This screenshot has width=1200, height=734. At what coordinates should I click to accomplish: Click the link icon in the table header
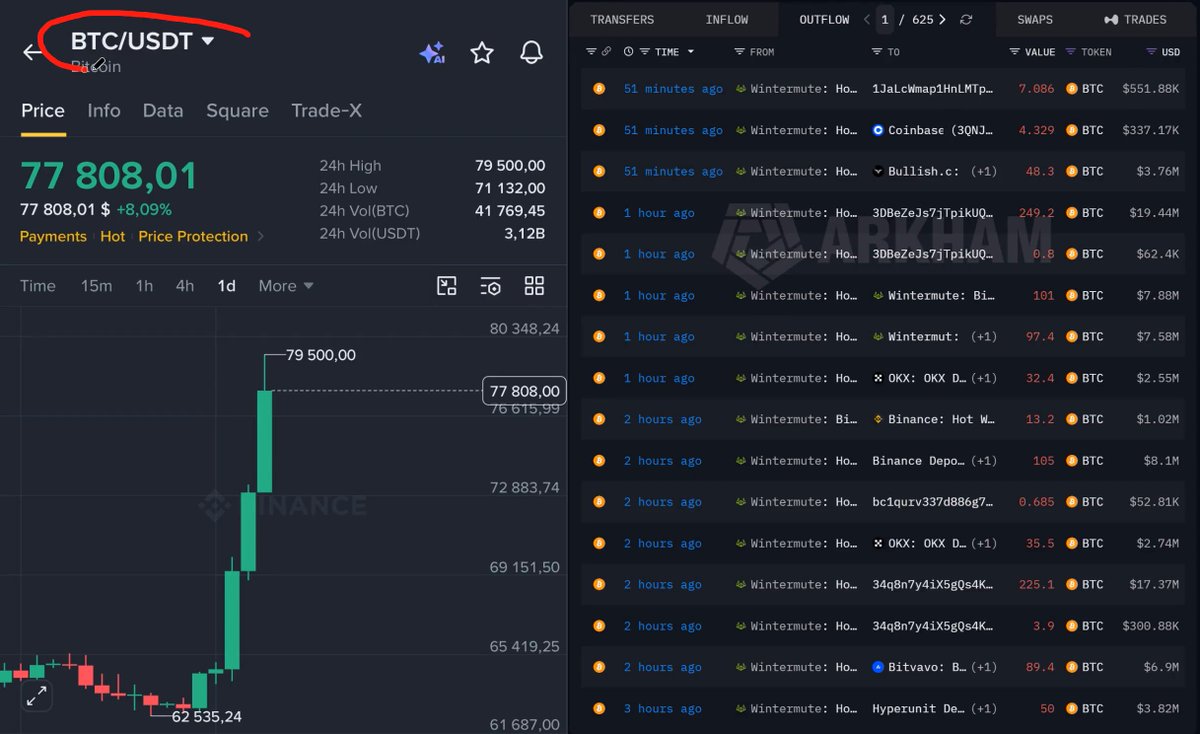pos(606,52)
